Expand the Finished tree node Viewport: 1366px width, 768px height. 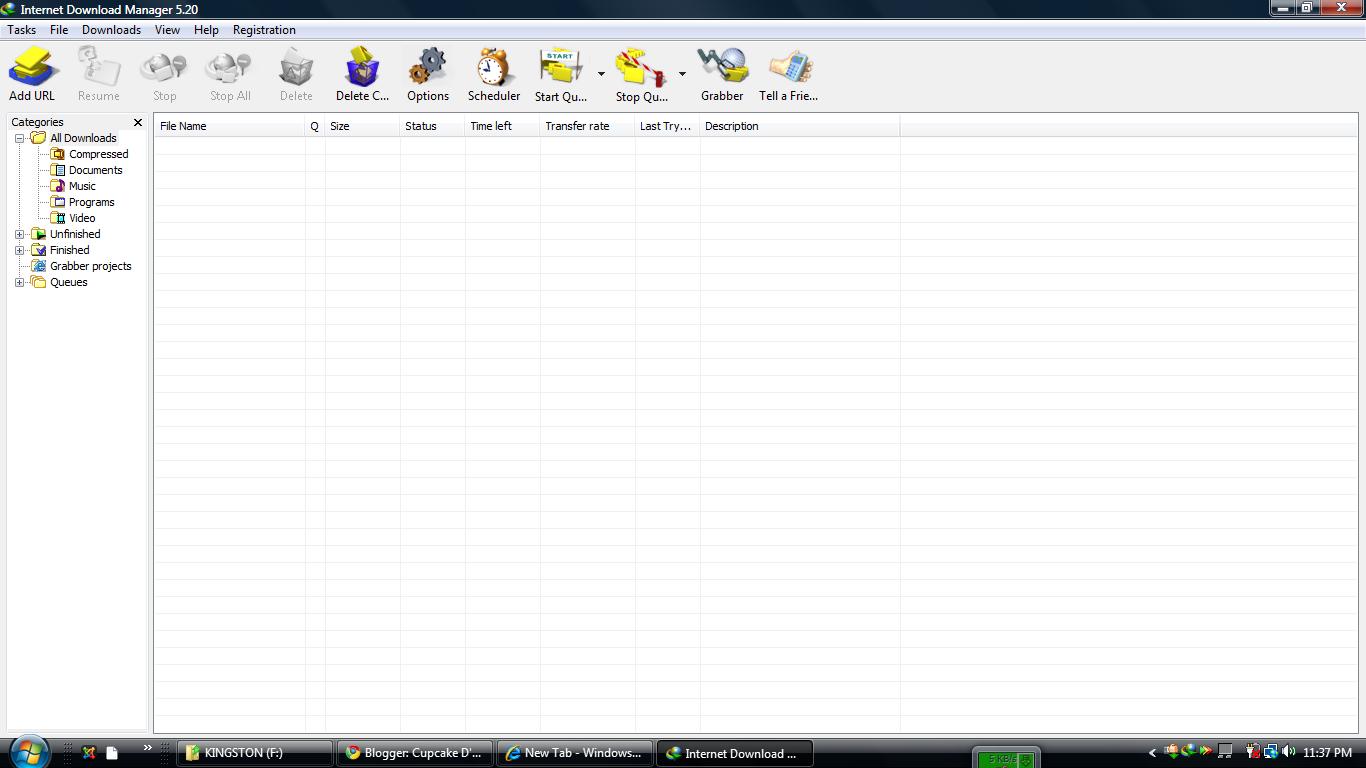coord(19,250)
